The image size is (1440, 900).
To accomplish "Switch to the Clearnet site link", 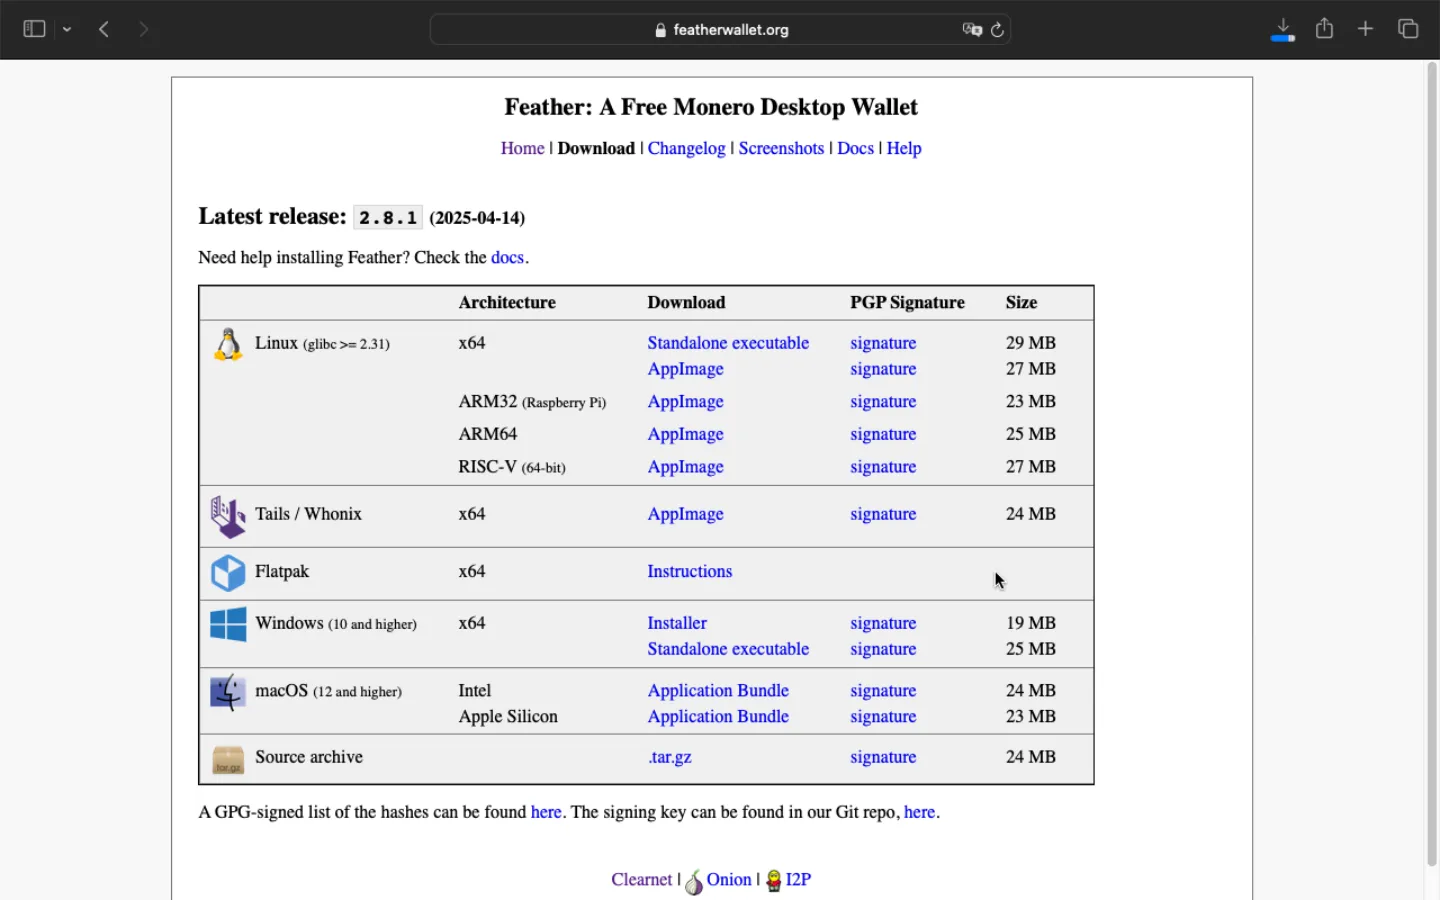I will coord(642,880).
